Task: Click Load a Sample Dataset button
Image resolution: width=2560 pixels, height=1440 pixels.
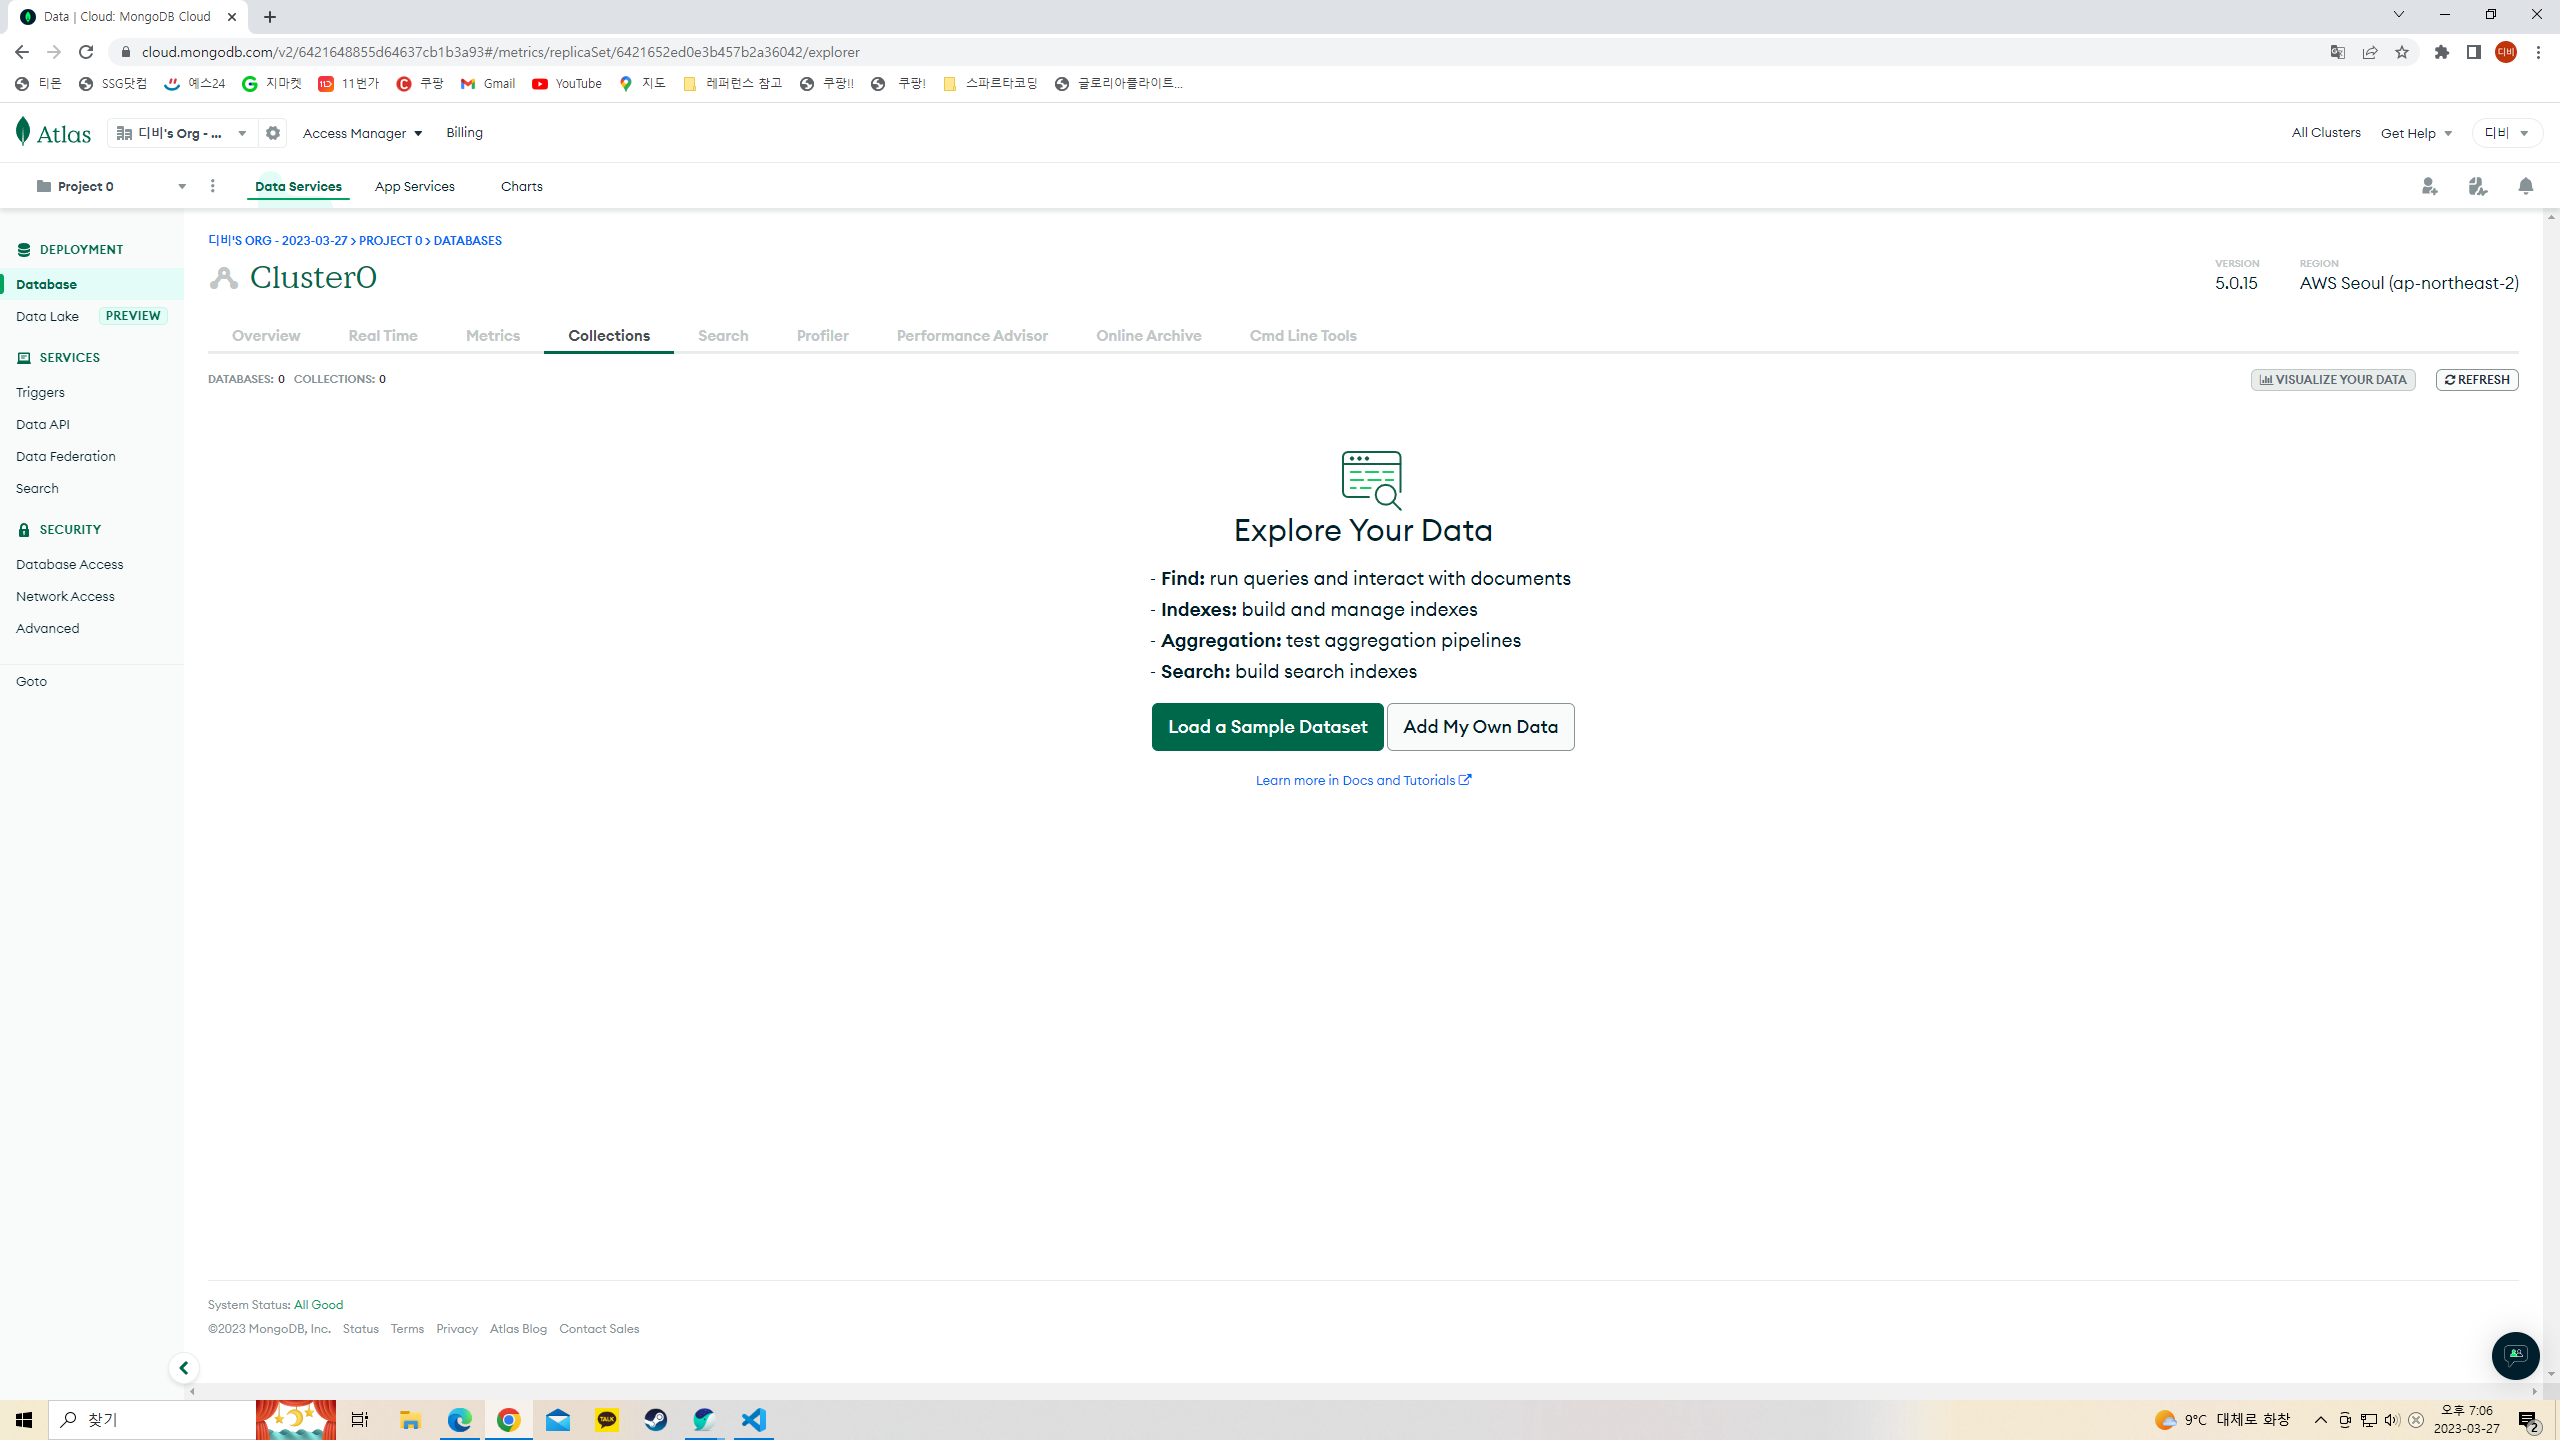Action: pyautogui.click(x=1267, y=727)
